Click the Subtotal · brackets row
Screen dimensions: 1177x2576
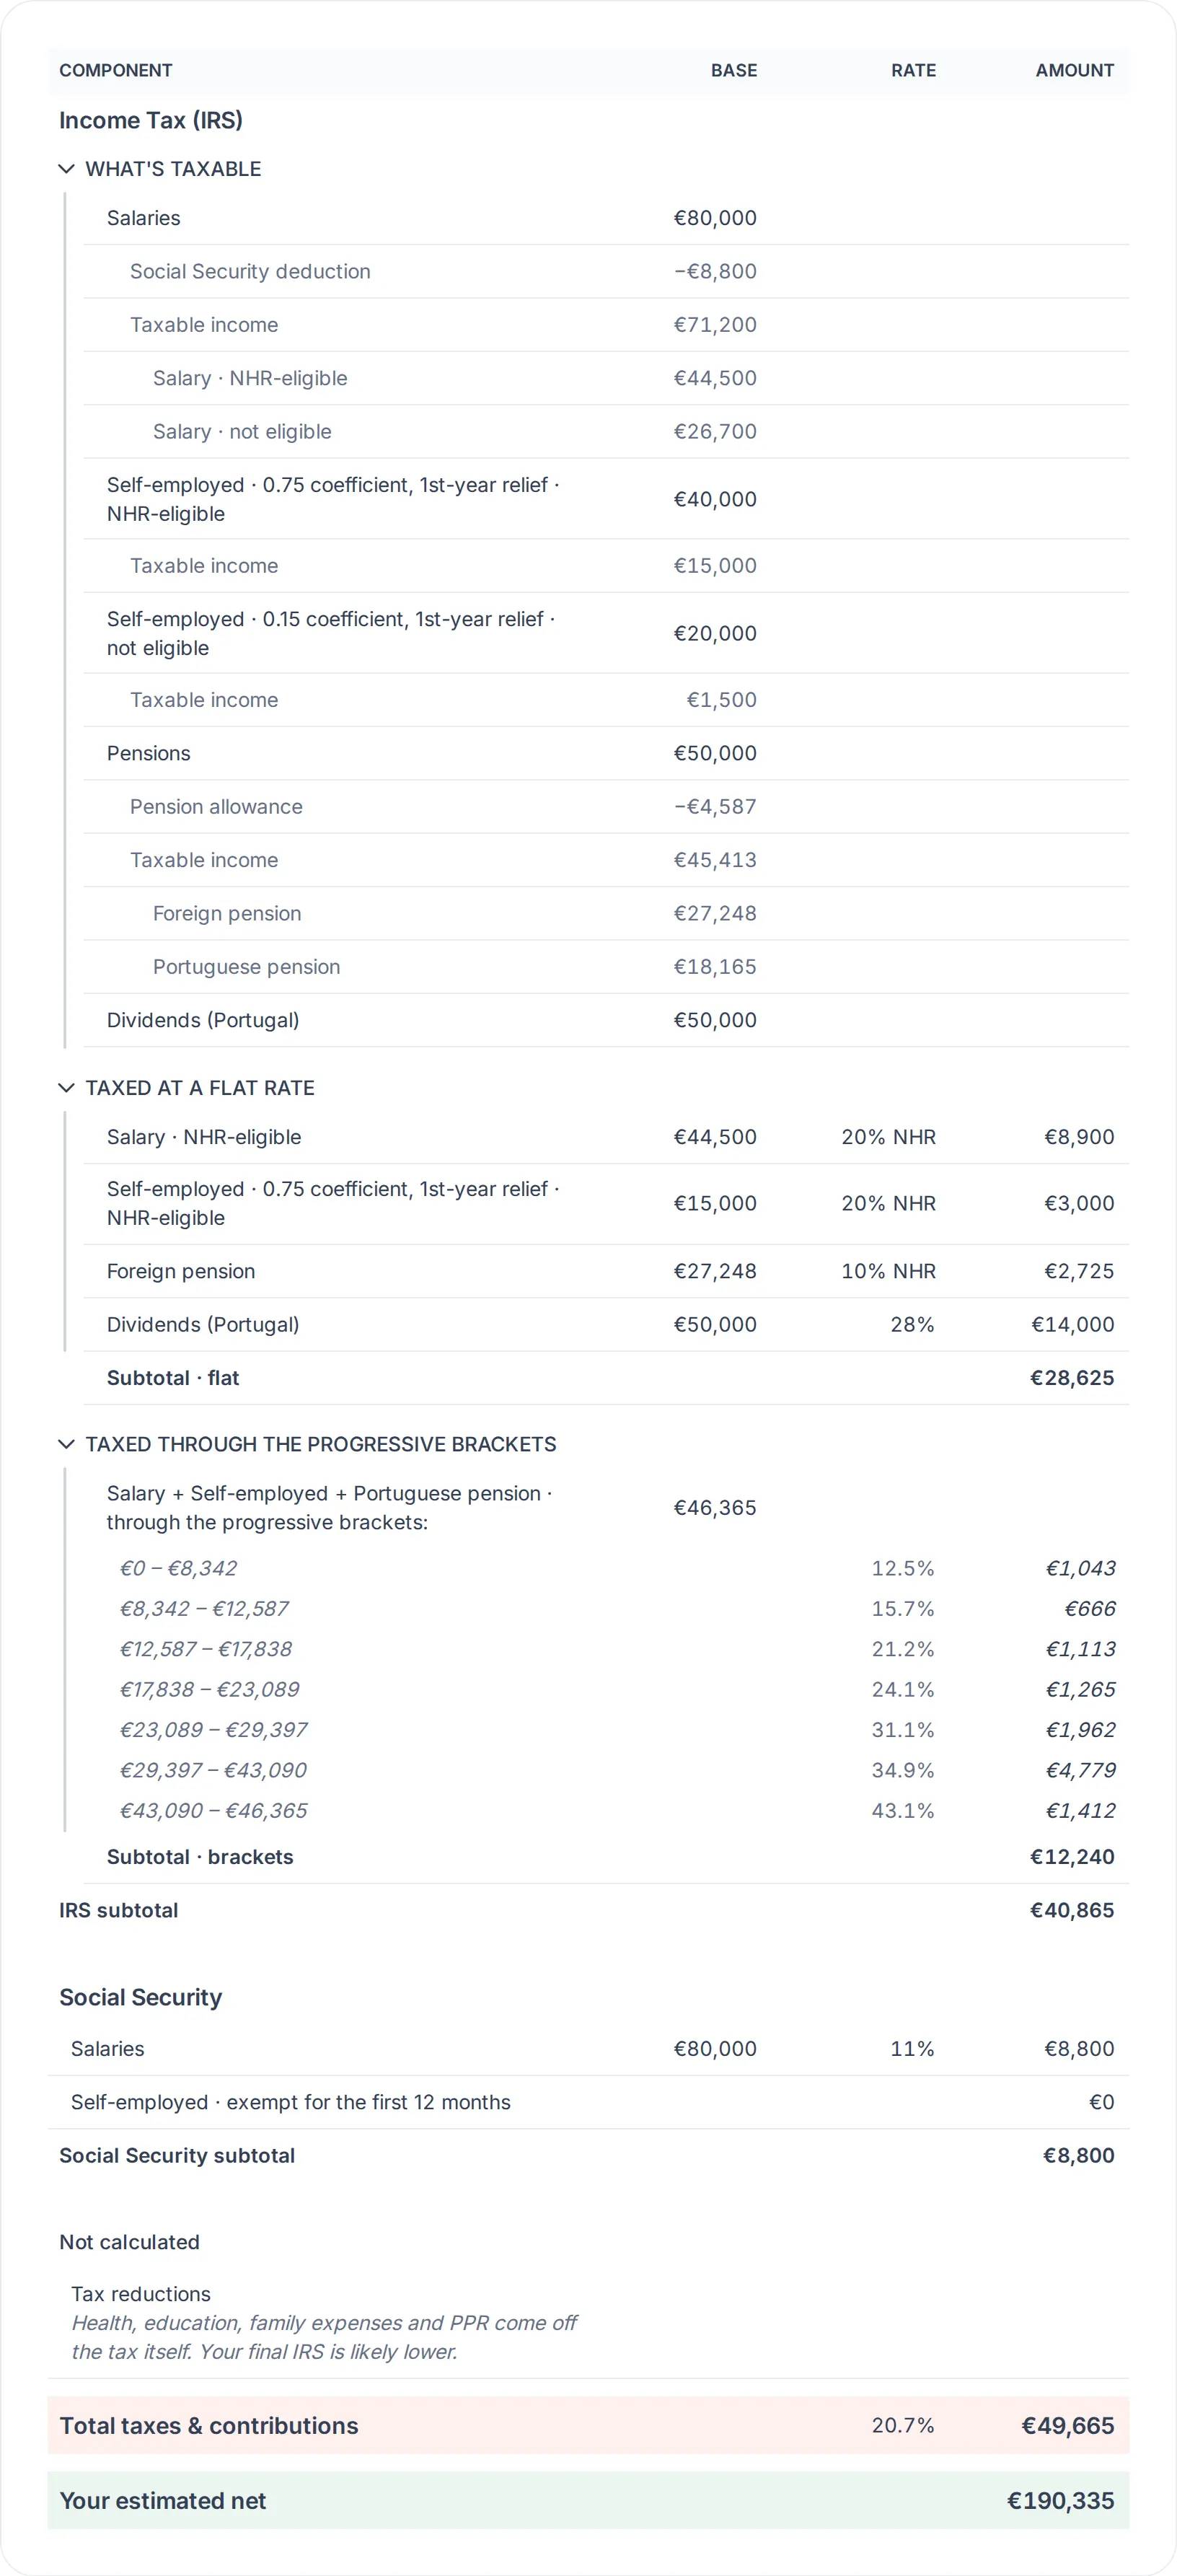pos(606,1857)
